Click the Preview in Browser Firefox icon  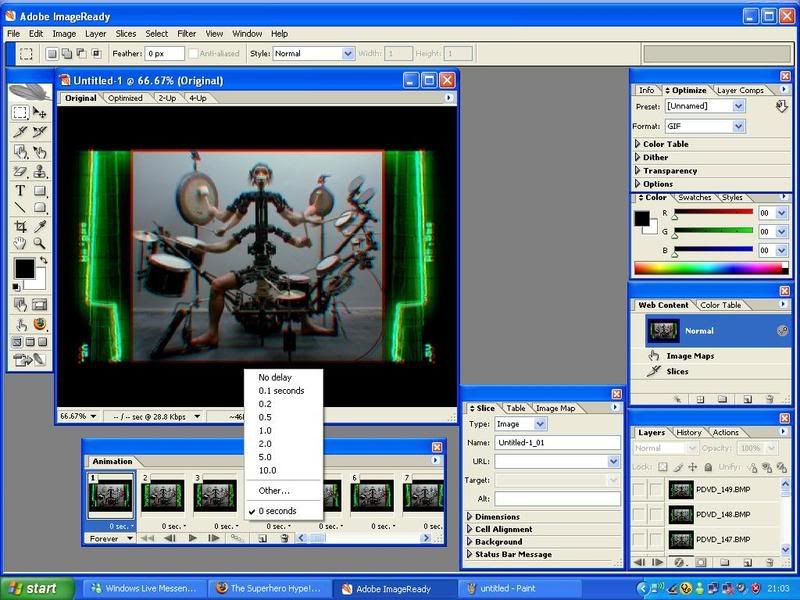click(39, 324)
